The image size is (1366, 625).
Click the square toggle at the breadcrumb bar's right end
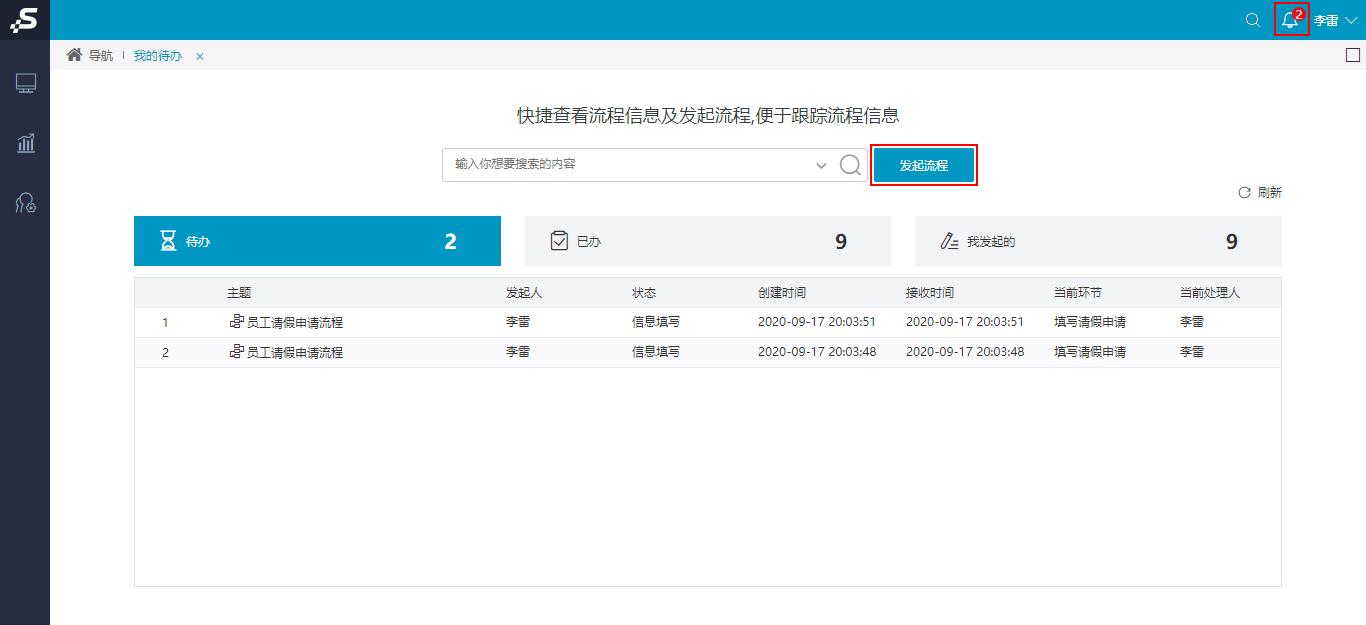pos(1354,56)
